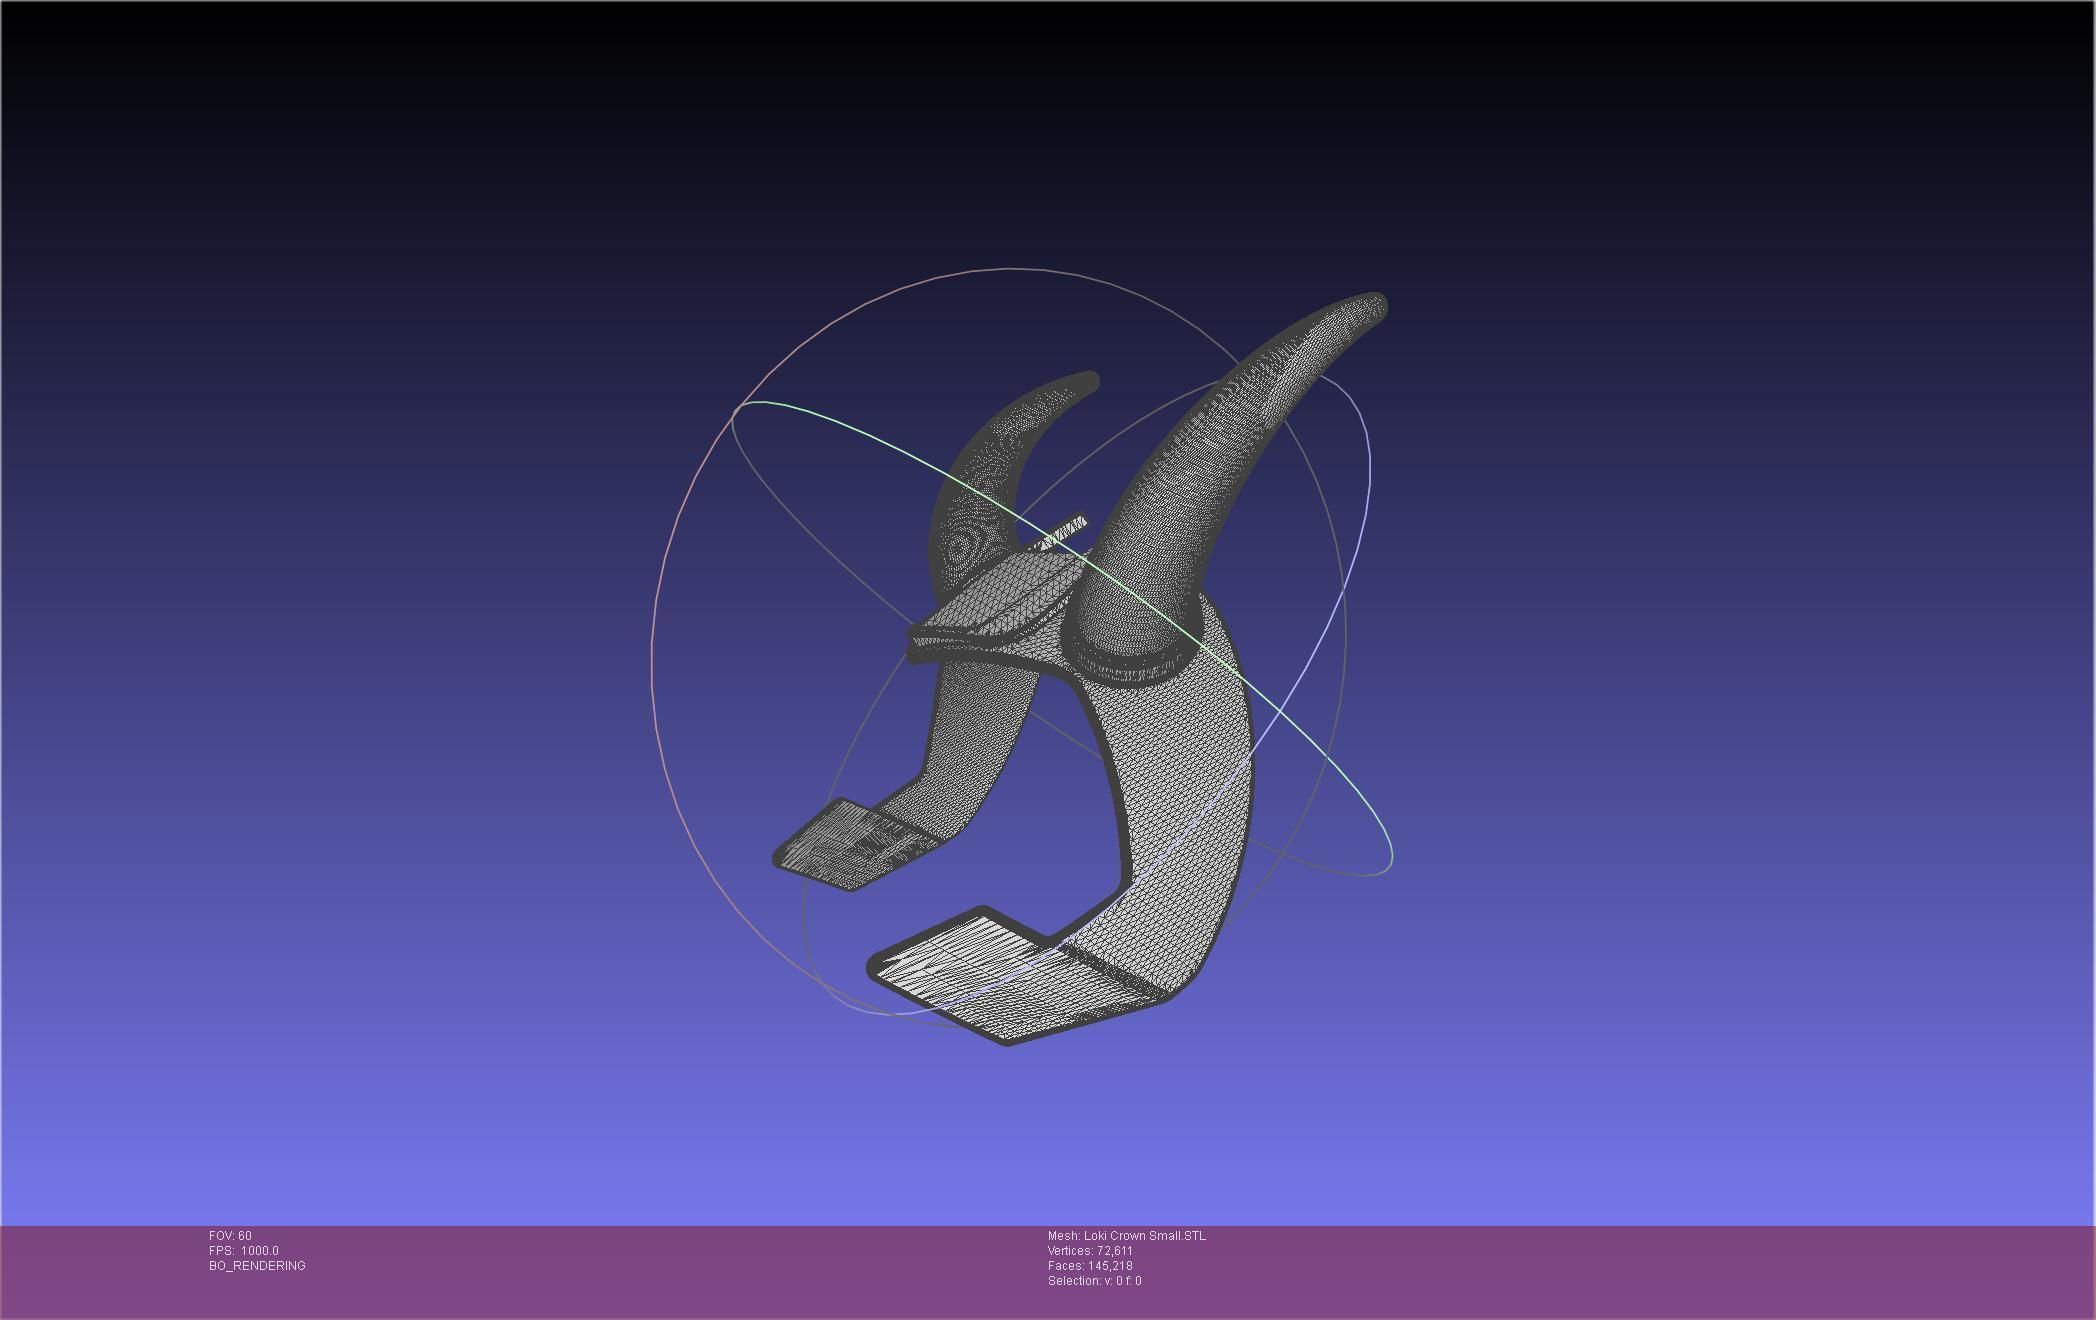Click the 'FOV: 60' status text
This screenshot has width=2096, height=1320.
pyautogui.click(x=230, y=1236)
